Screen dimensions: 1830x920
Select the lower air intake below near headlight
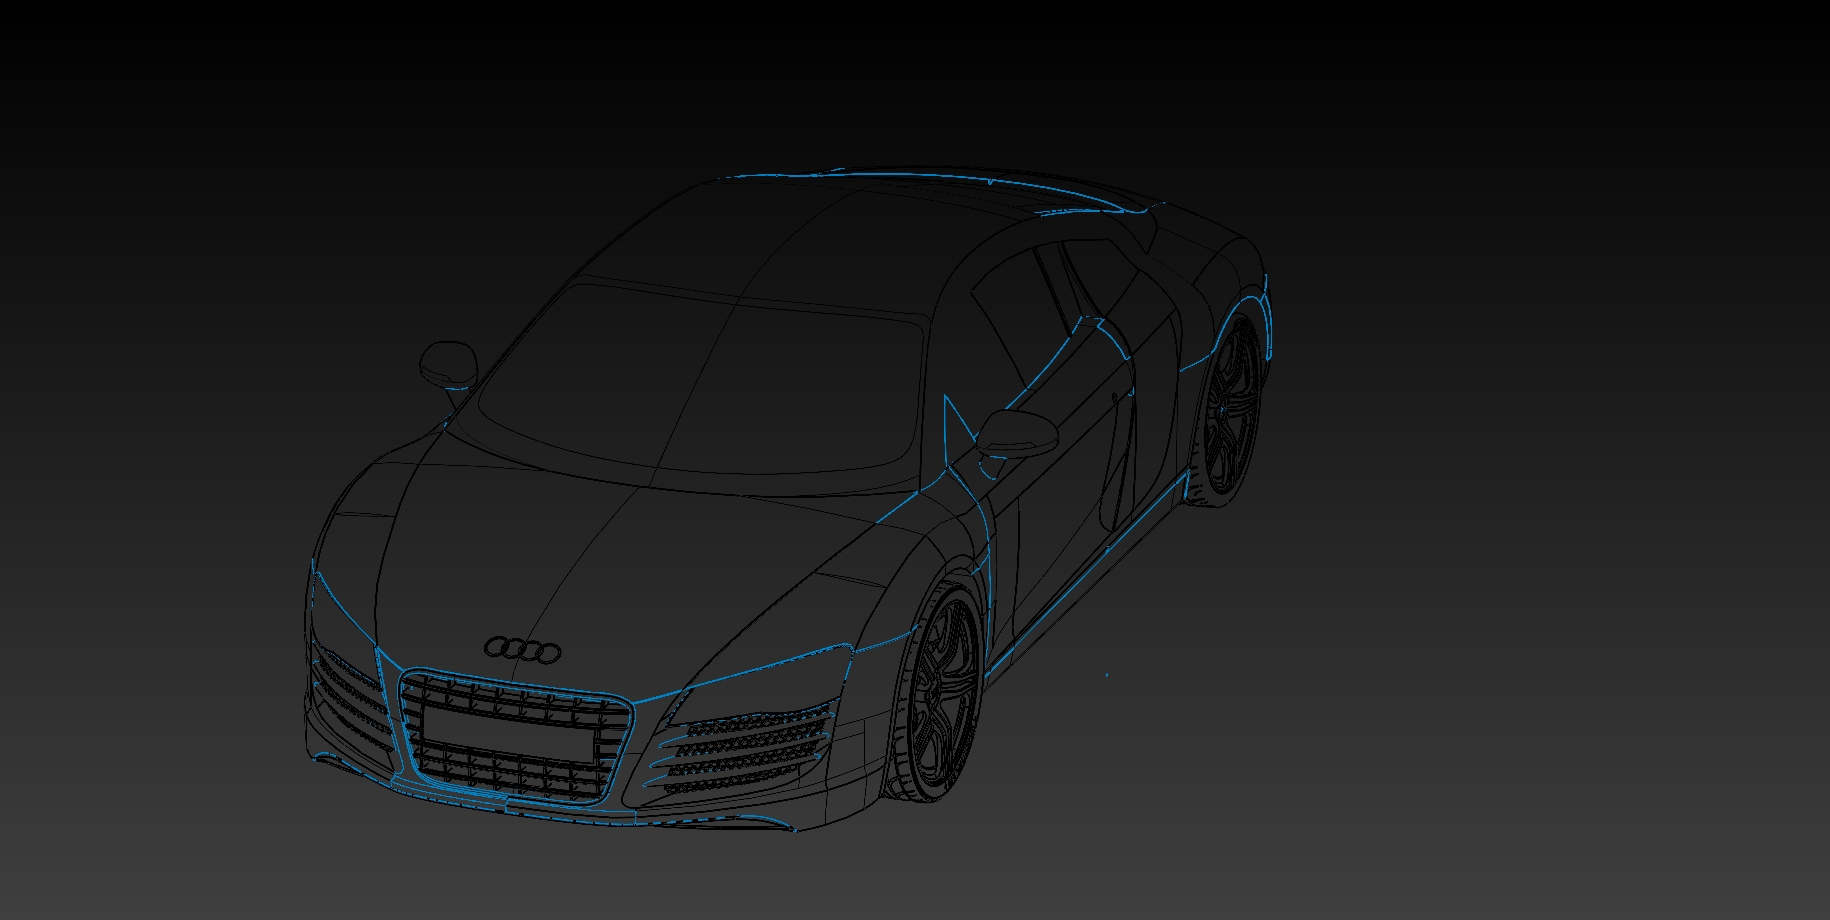point(745,755)
